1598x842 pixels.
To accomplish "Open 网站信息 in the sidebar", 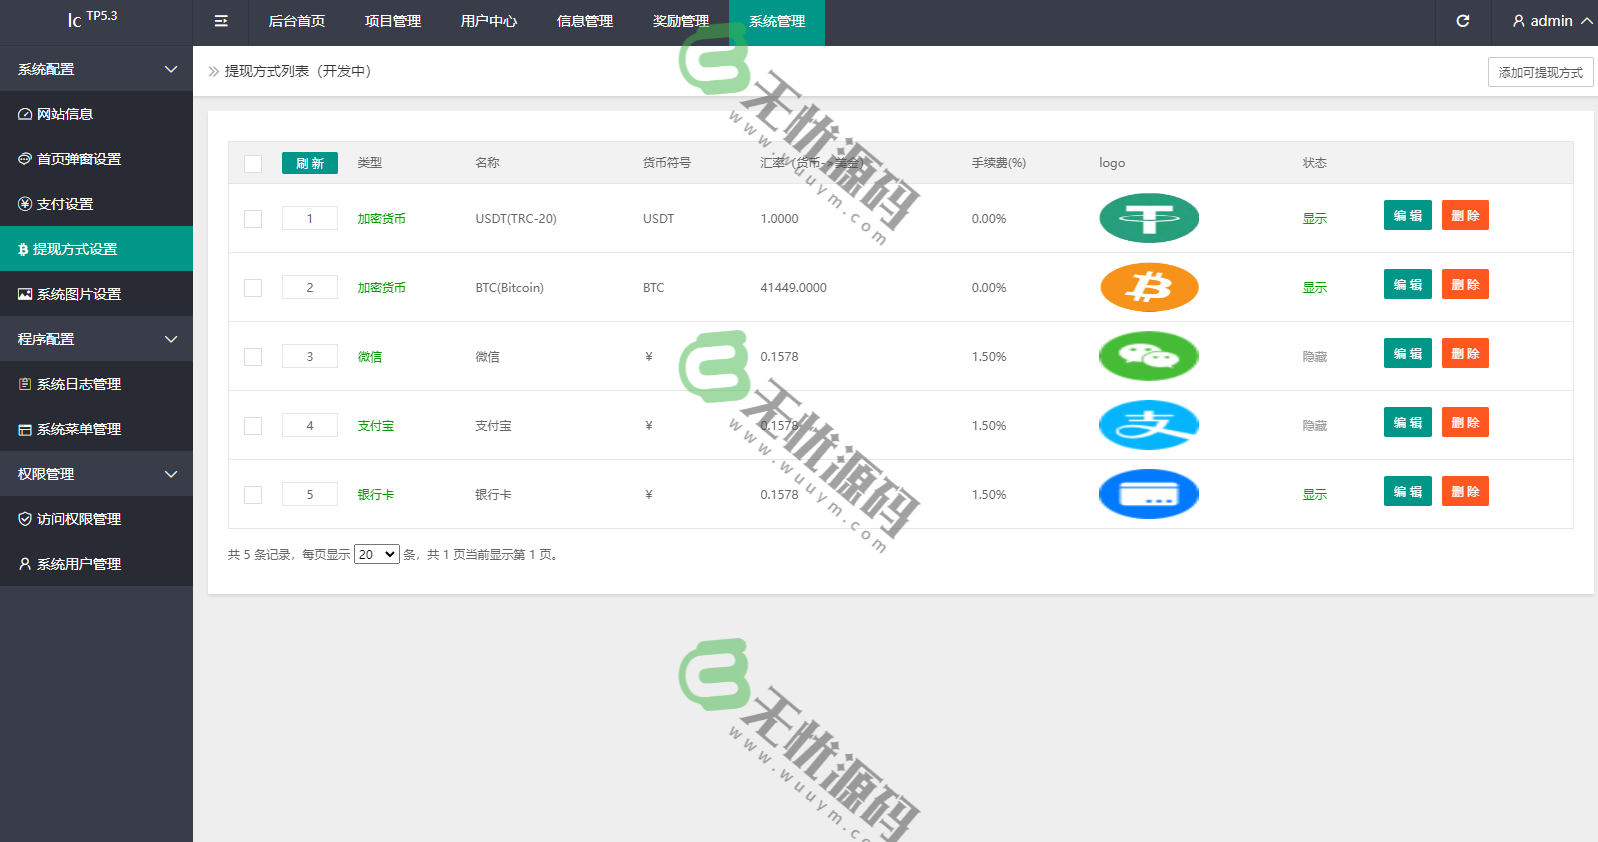I will coord(65,114).
